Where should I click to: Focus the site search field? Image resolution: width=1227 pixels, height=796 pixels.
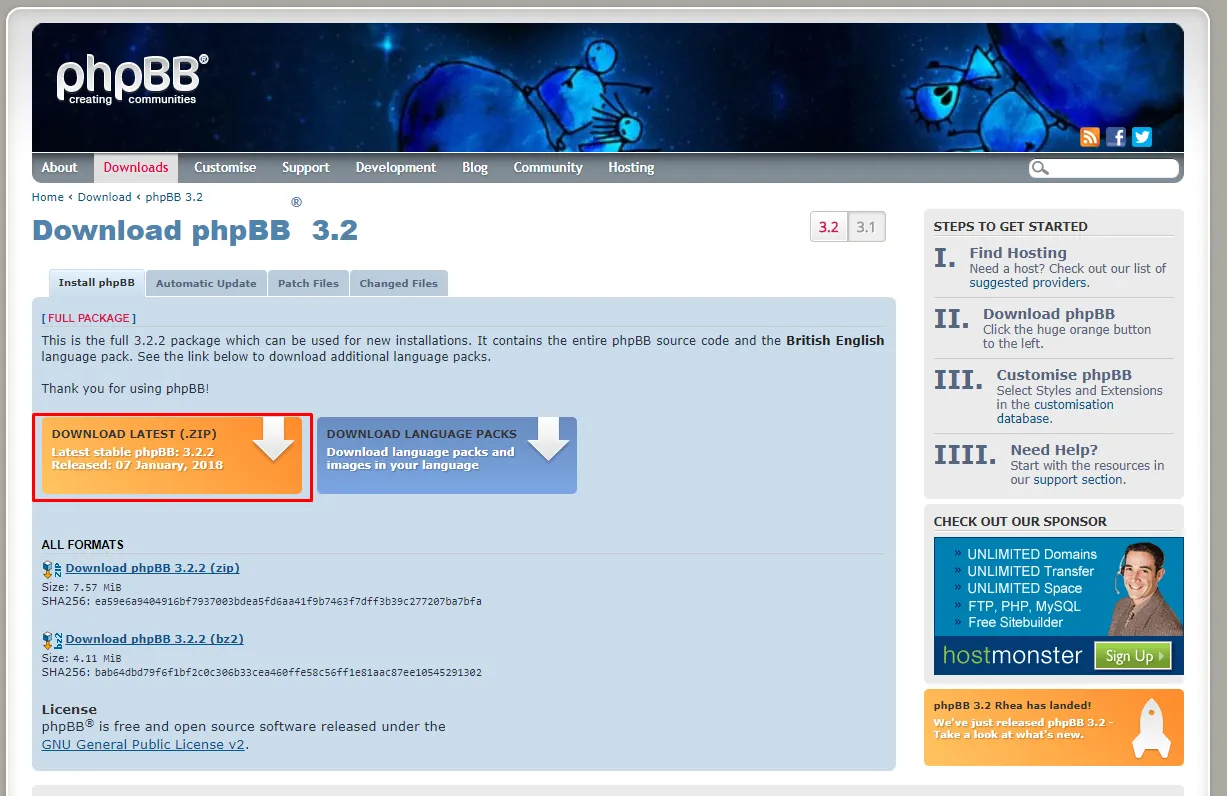[x=1104, y=168]
